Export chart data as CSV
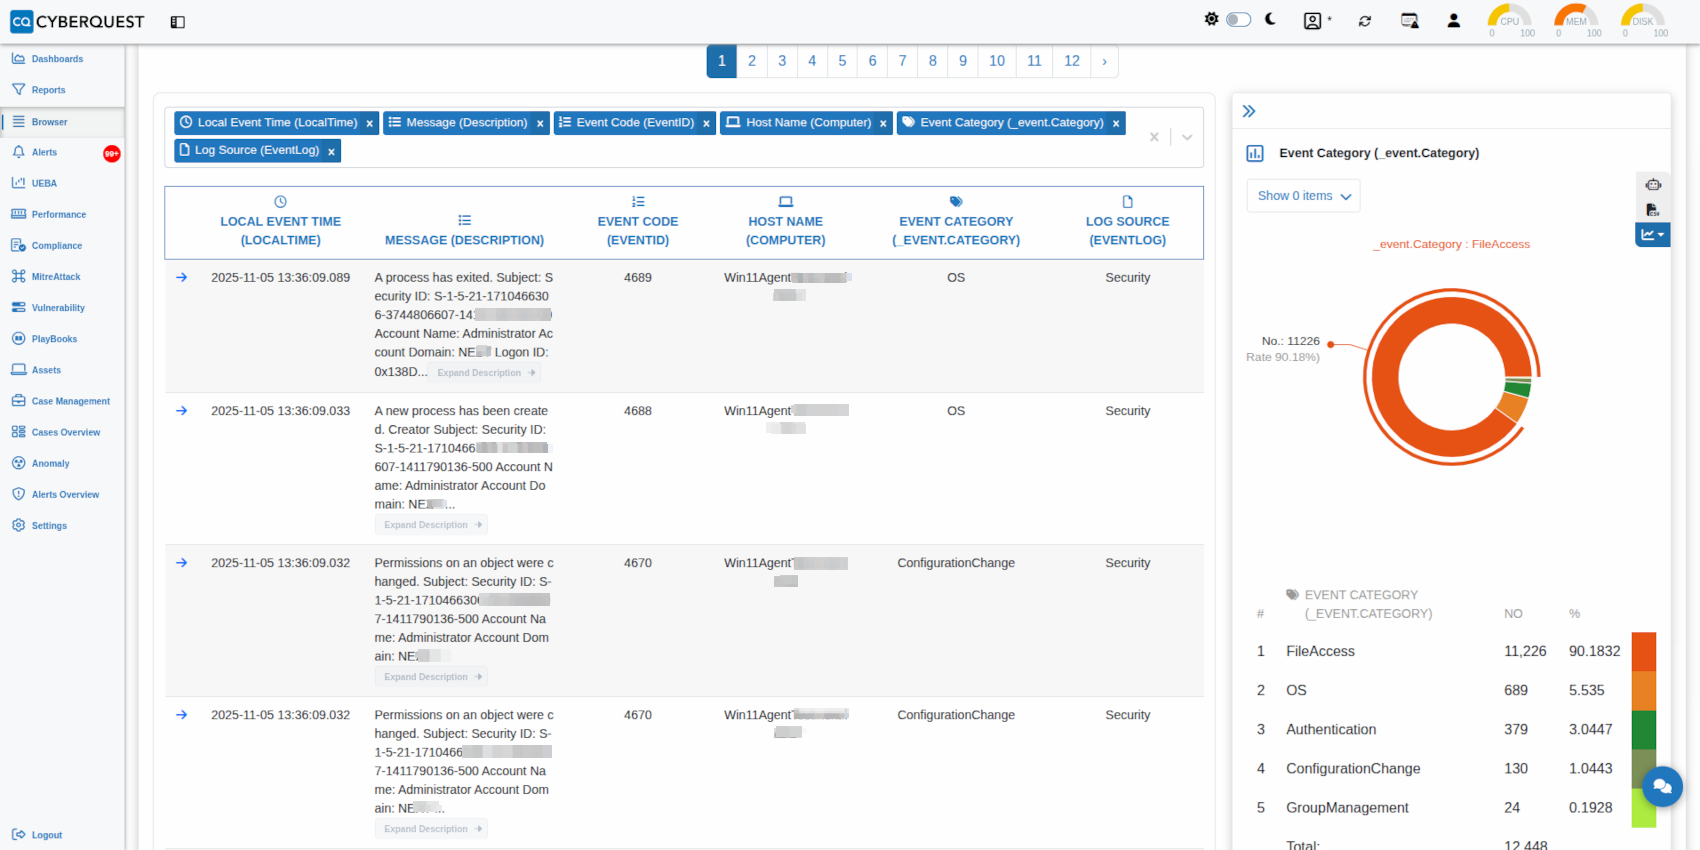 [x=1653, y=209]
